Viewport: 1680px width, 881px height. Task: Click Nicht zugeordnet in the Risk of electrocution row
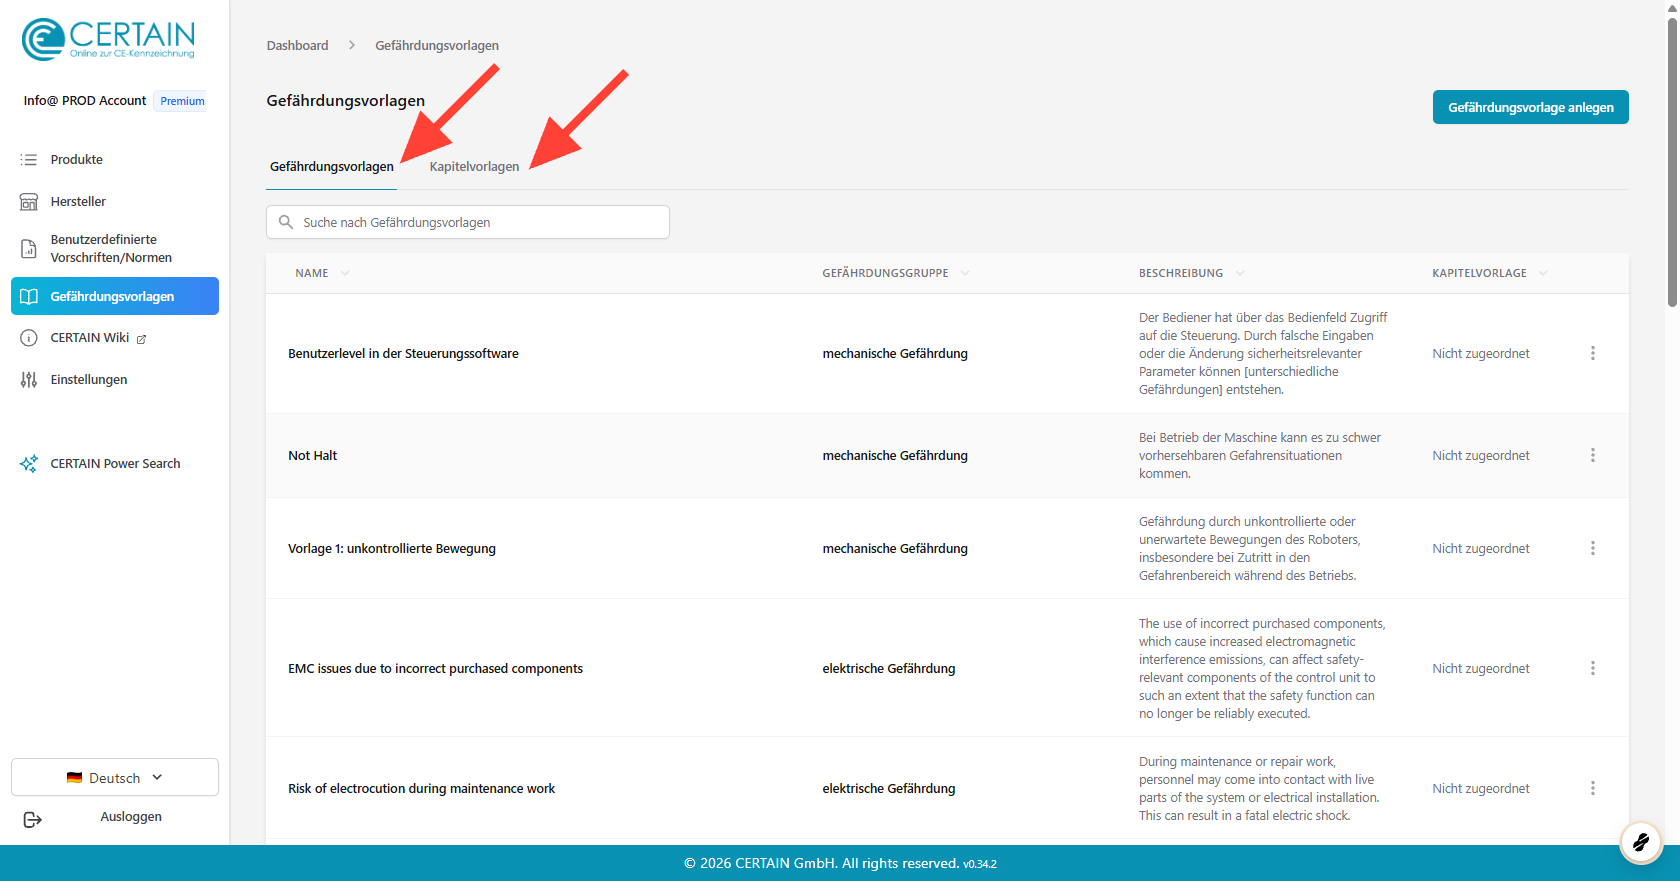click(x=1481, y=789)
